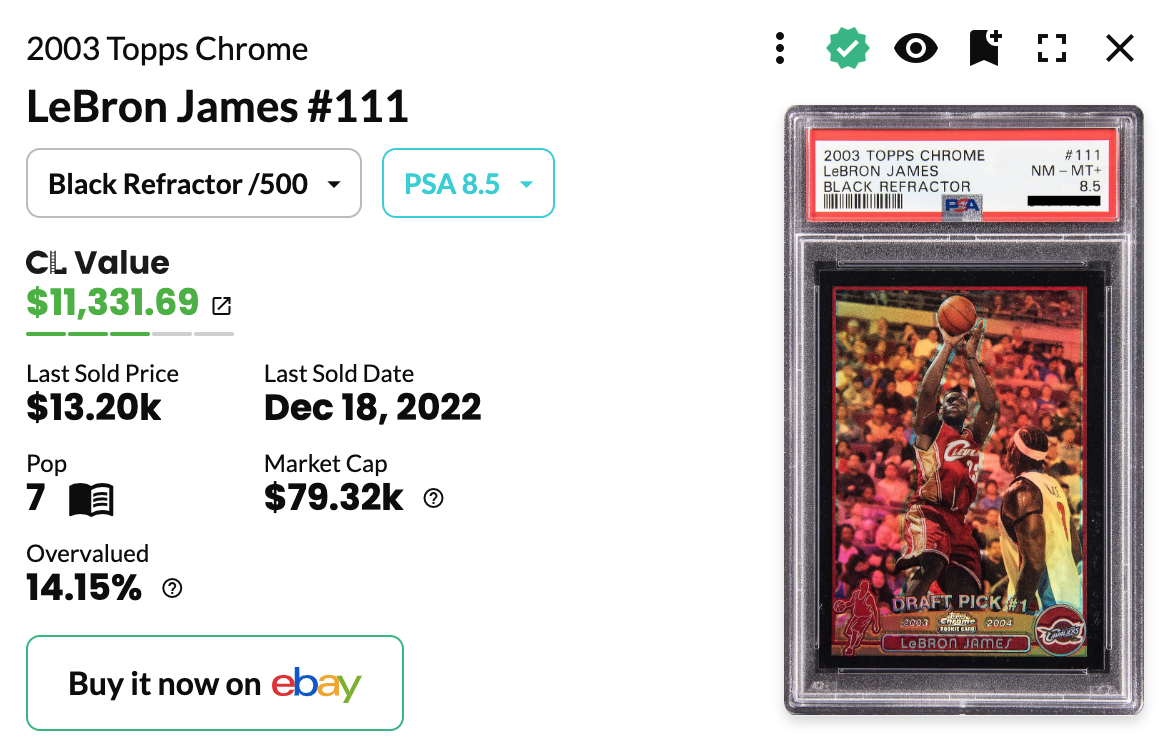Image resolution: width=1170 pixels, height=750 pixels.
Task: Click Buy it now on eBay button
Action: coord(215,683)
